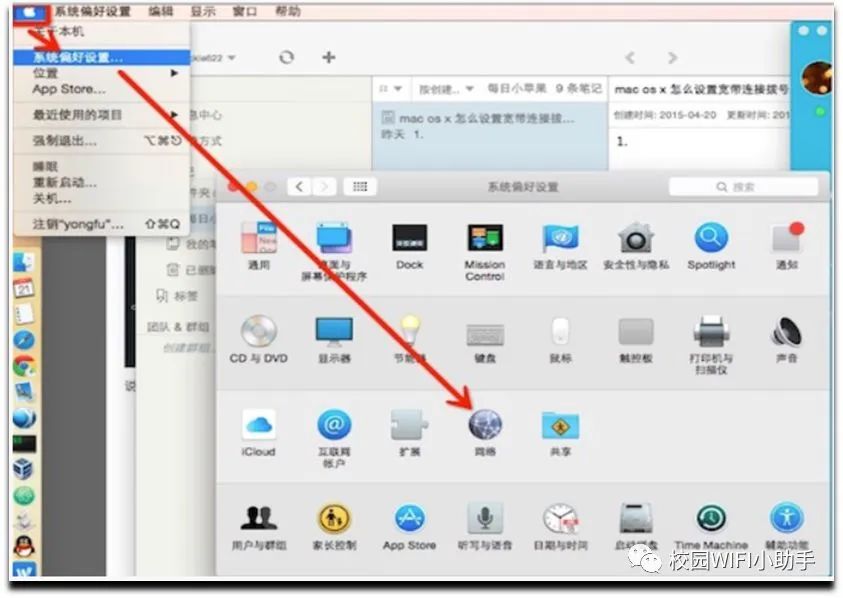Image resolution: width=843 pixels, height=598 pixels.
Task: Click next-note arrow in notes window
Action: pos(672,57)
